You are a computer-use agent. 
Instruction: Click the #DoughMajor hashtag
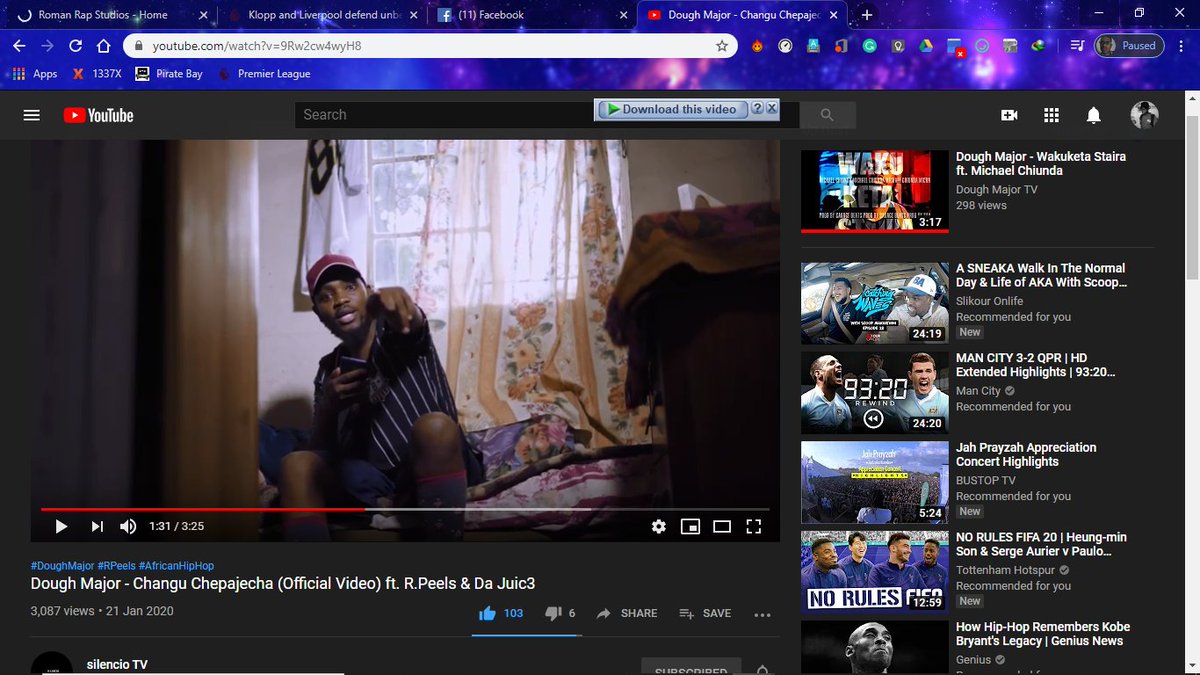click(x=62, y=566)
